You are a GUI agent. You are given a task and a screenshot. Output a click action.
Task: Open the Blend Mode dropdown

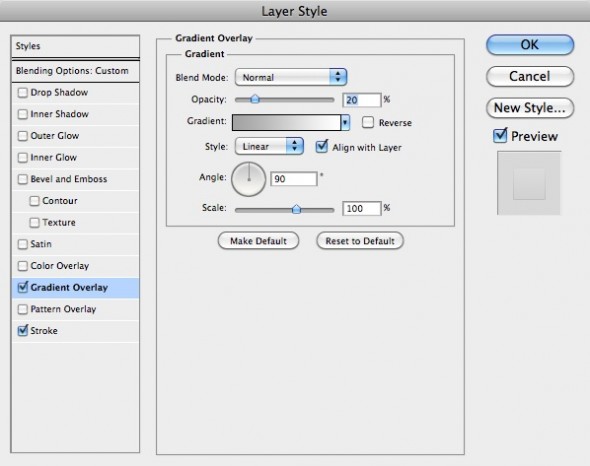click(291, 78)
